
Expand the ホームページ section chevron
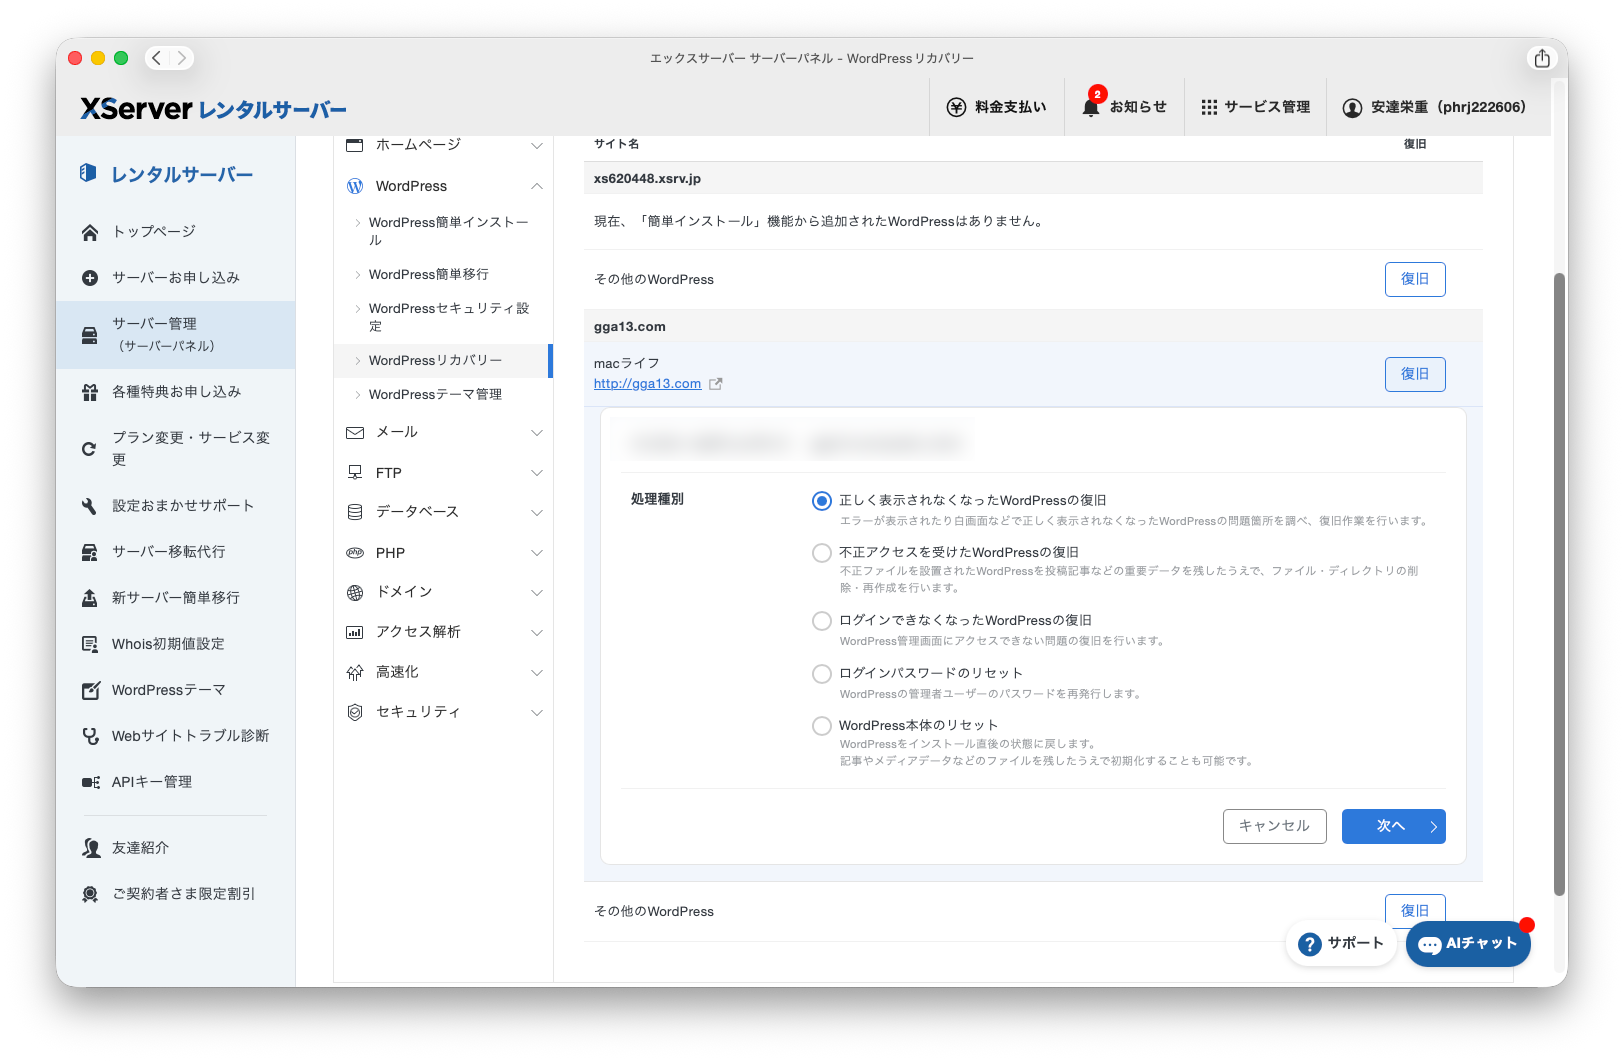click(x=537, y=146)
